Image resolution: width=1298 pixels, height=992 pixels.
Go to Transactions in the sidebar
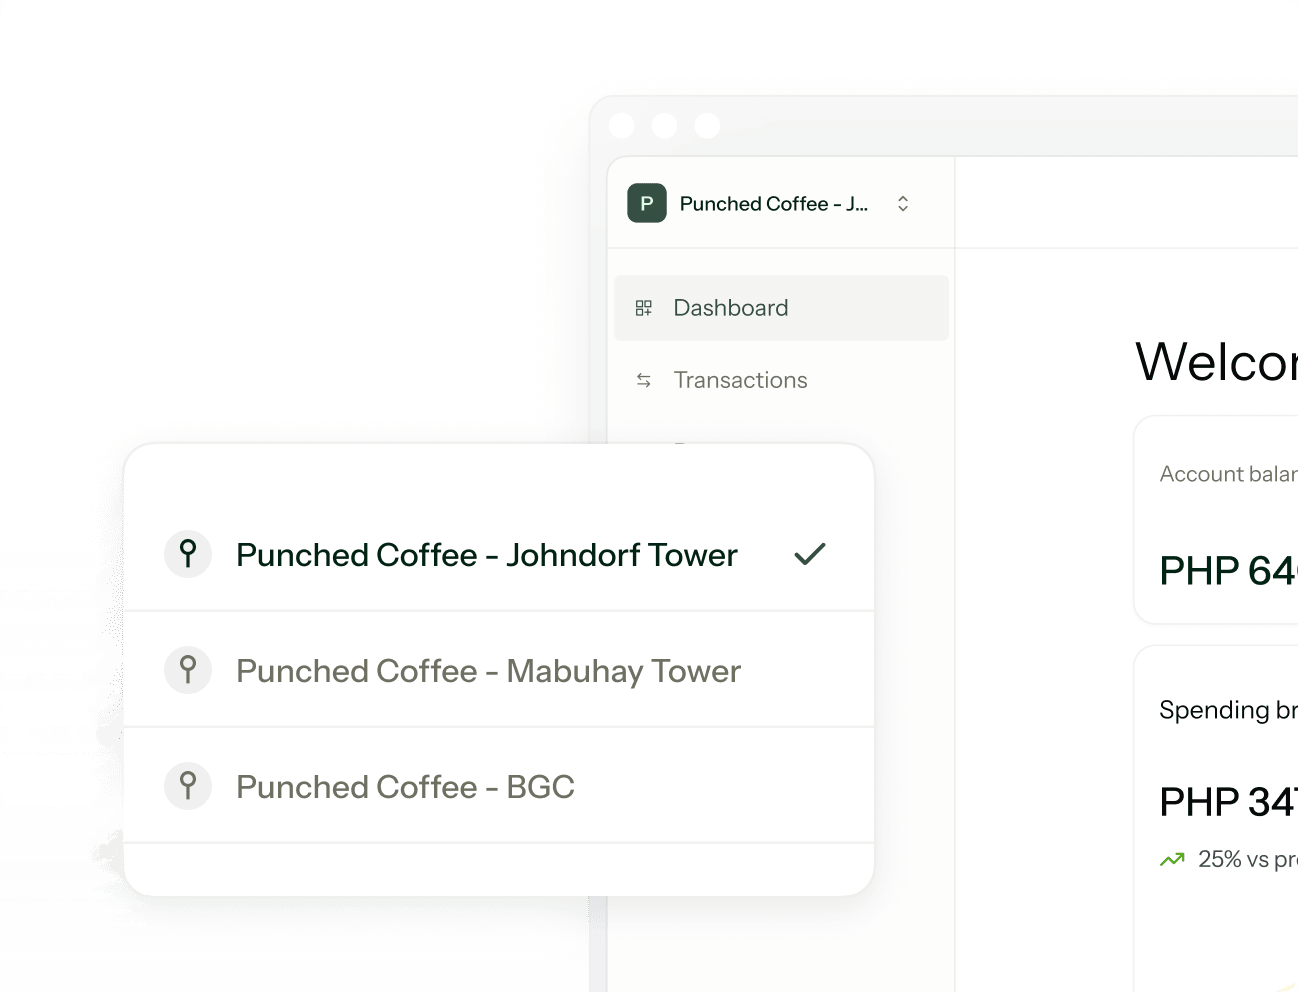740,380
